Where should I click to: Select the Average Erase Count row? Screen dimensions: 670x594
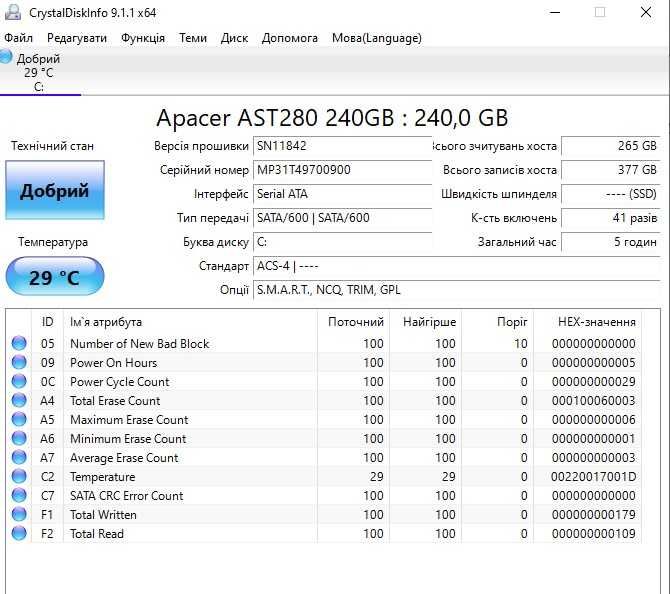[x=324, y=458]
